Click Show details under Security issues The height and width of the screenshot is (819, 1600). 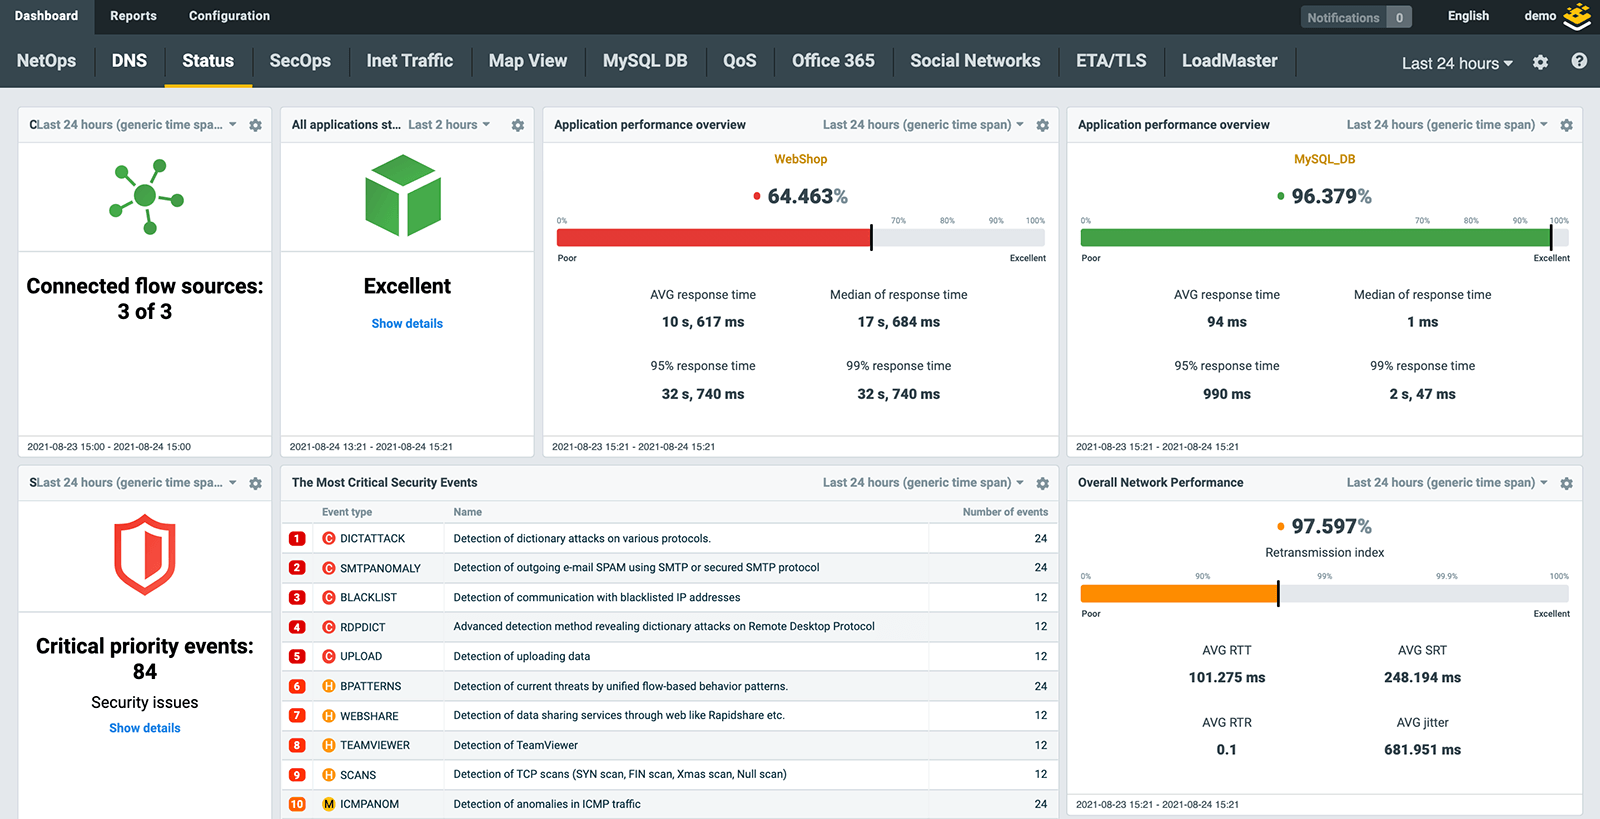(145, 728)
